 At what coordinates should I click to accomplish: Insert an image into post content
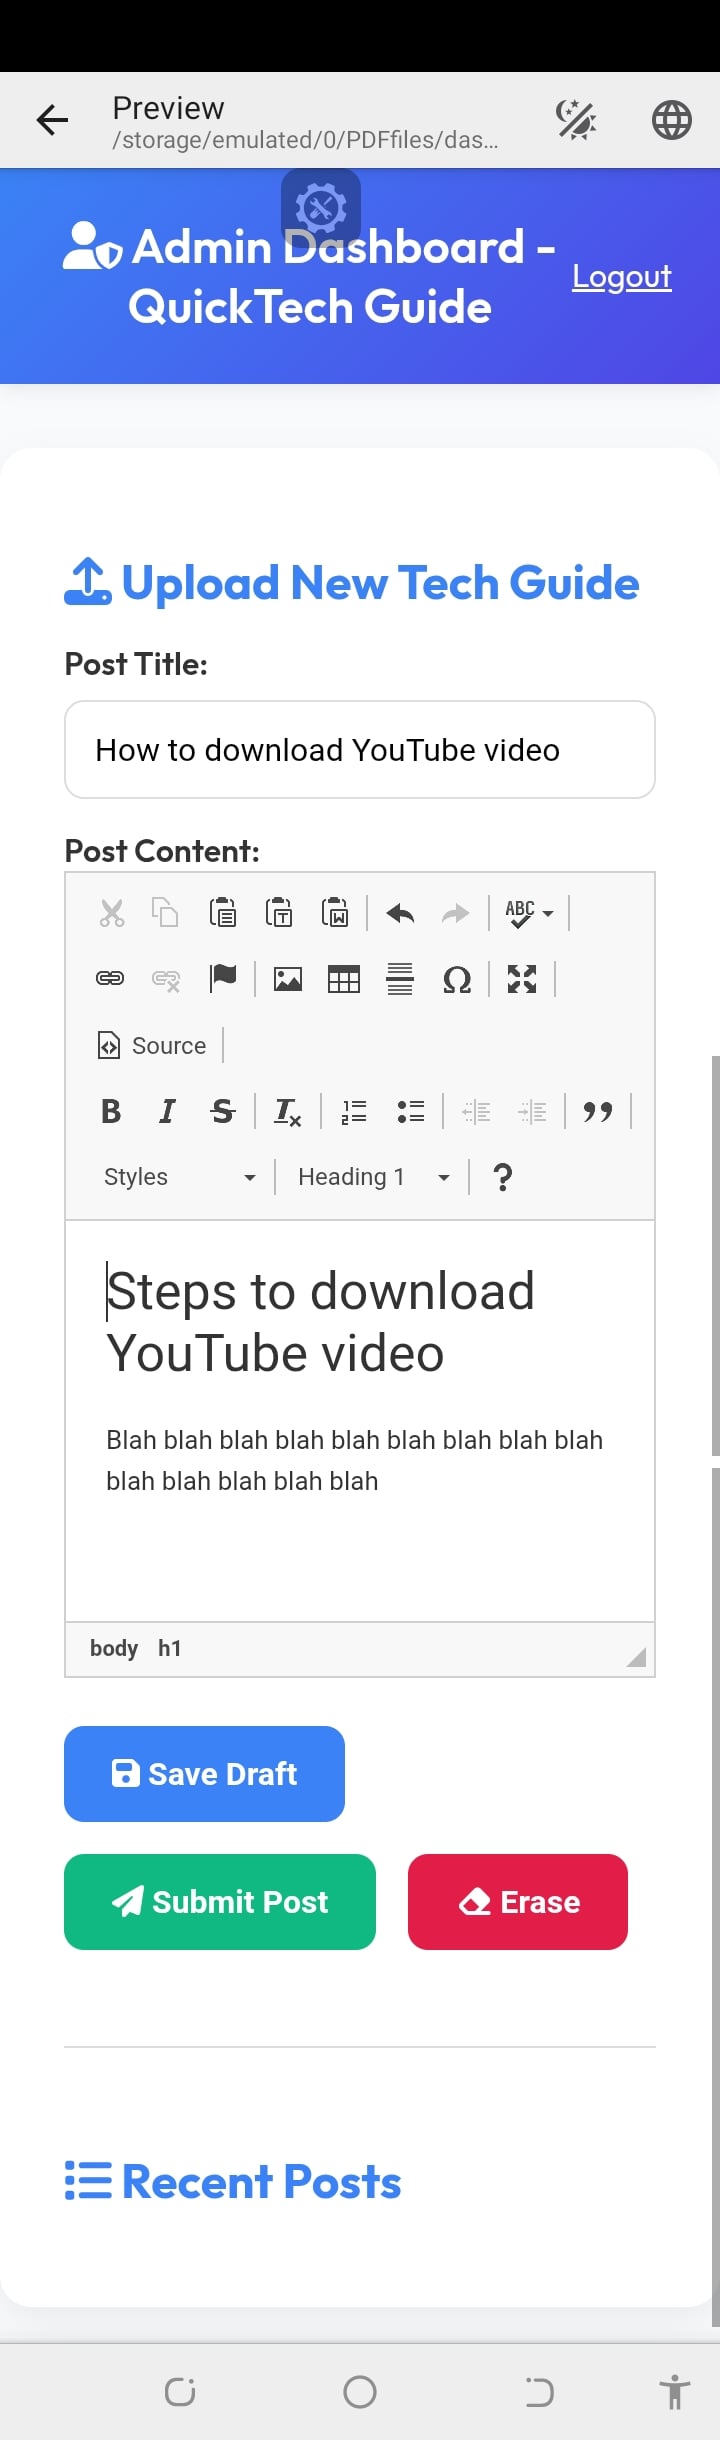tap(288, 979)
